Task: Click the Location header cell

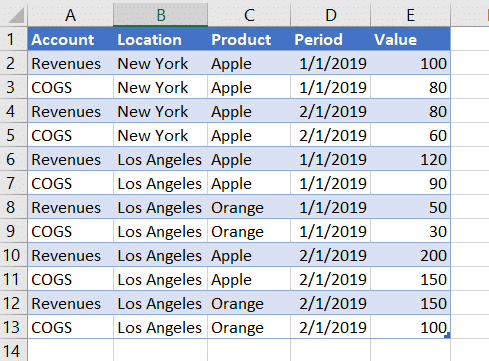Action: (160, 39)
